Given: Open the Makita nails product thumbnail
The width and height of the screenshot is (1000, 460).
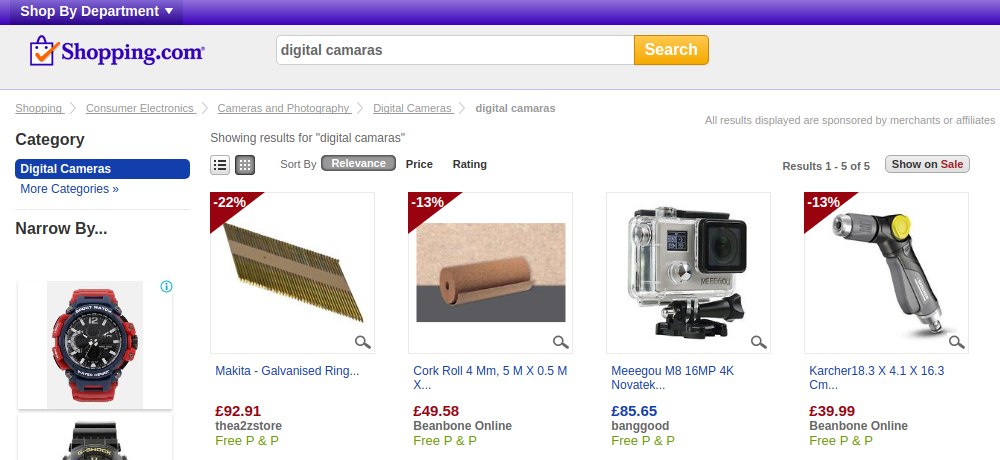Looking at the screenshot, I should [x=293, y=273].
